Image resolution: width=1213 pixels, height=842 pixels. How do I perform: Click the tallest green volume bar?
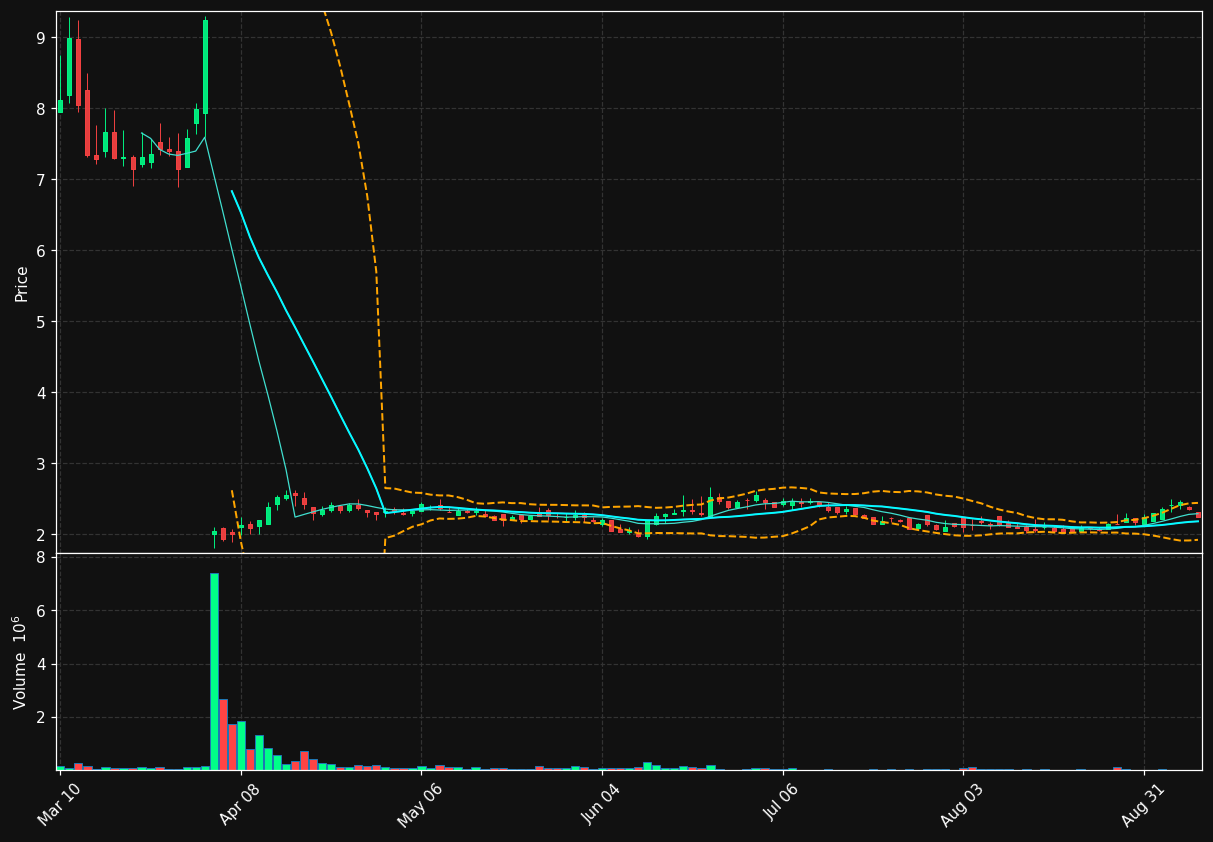(214, 671)
